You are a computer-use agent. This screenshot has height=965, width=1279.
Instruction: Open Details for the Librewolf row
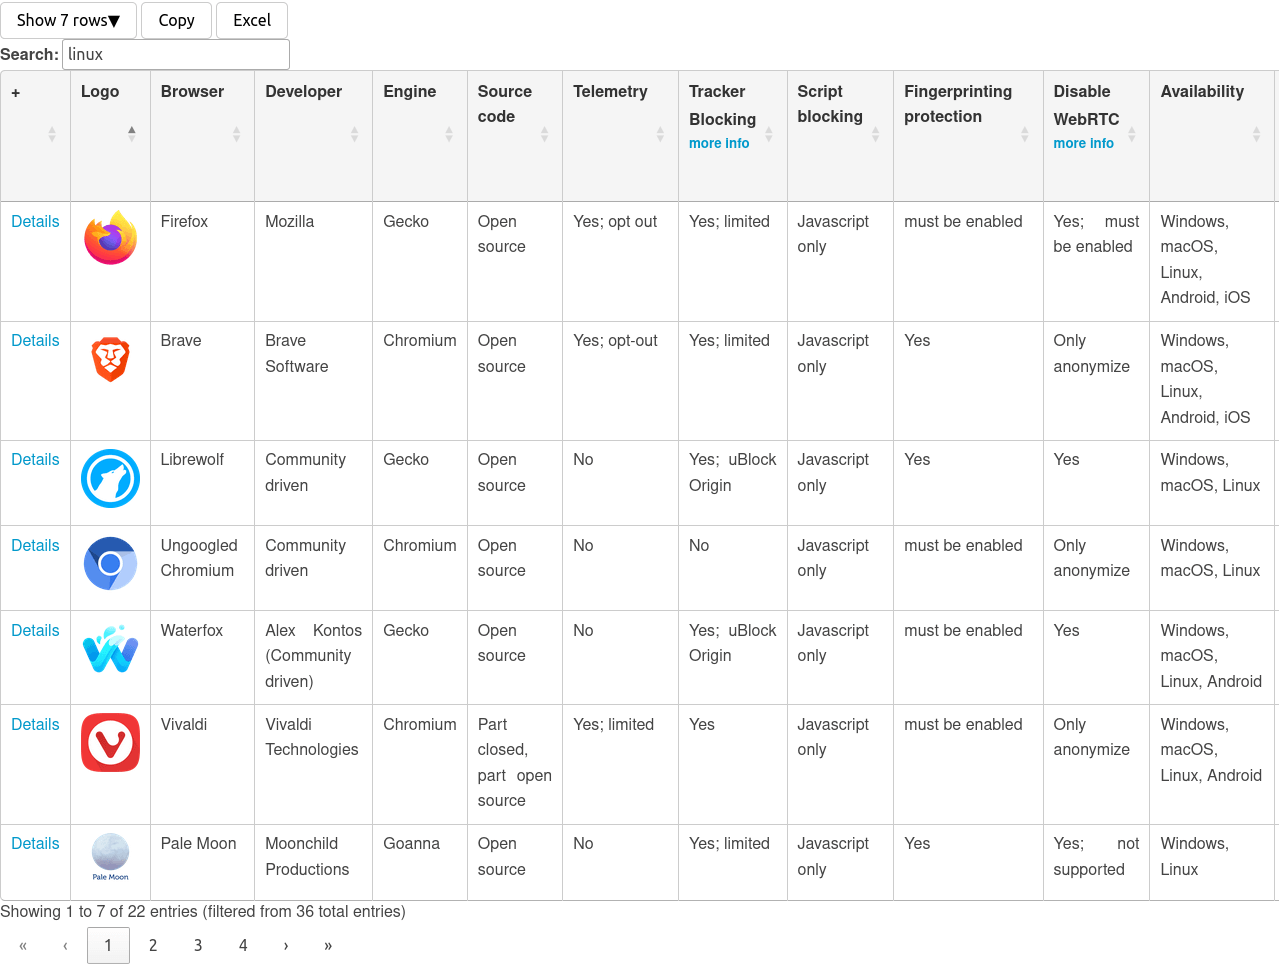tap(35, 459)
